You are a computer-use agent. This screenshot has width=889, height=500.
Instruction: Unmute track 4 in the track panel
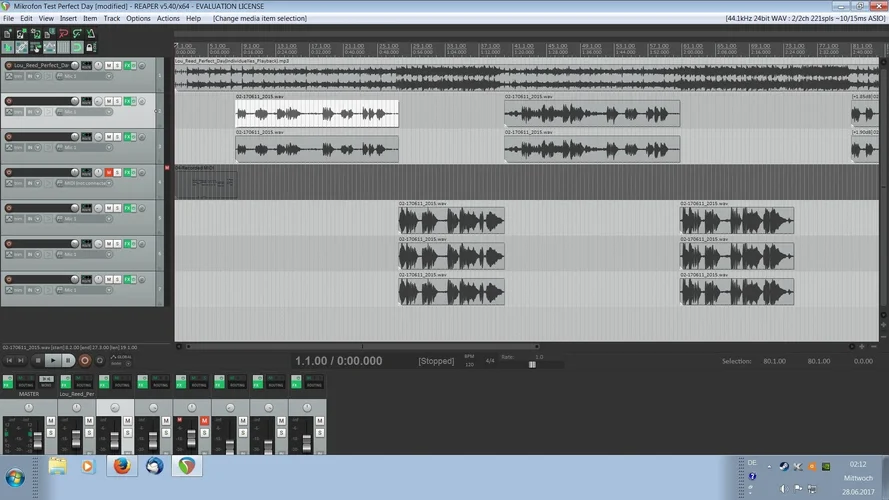pos(109,172)
